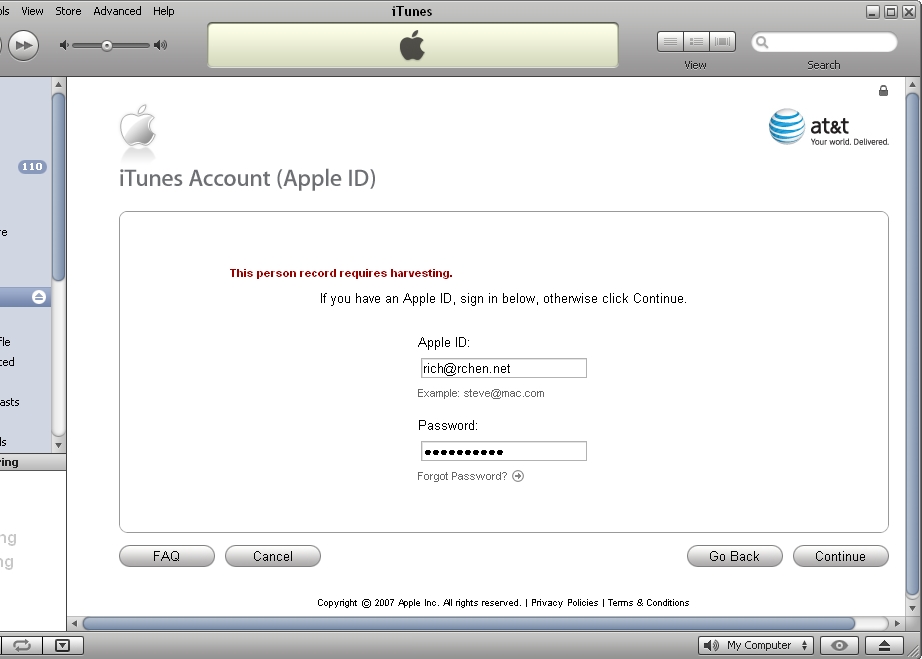Toggle the repeat playlist button
This screenshot has width=922, height=659.
[22, 646]
